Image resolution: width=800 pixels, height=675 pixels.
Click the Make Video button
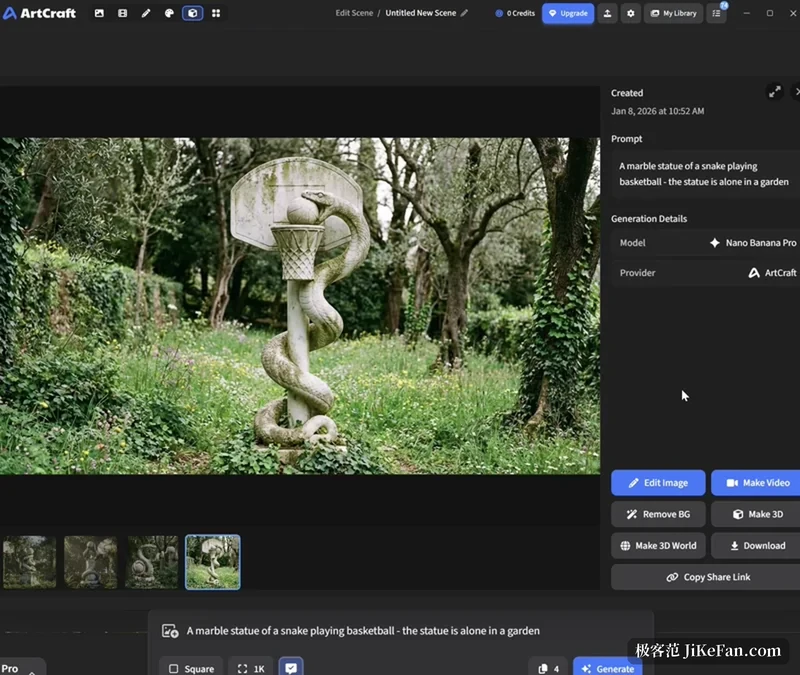tap(758, 483)
